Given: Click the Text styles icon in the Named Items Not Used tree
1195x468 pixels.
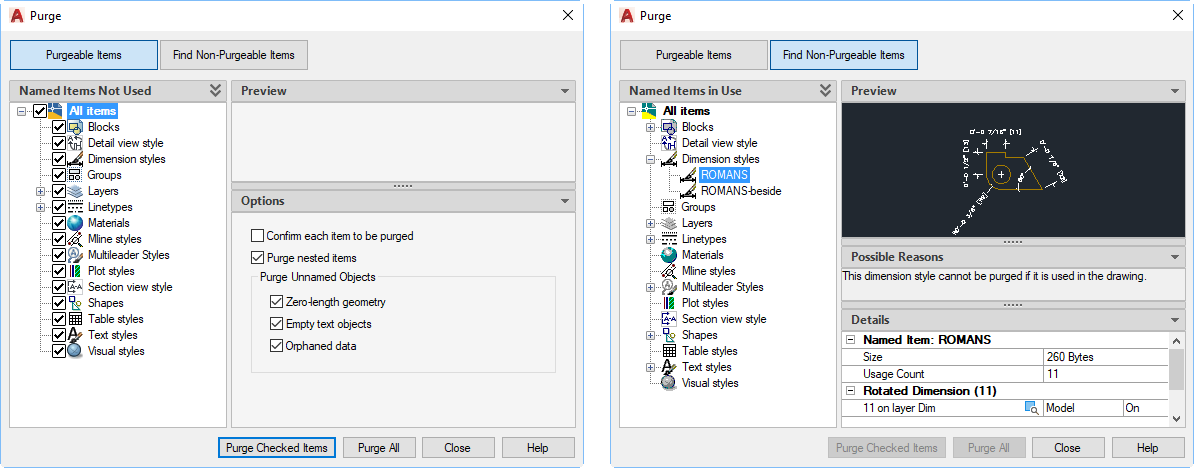Looking at the screenshot, I should (x=75, y=335).
